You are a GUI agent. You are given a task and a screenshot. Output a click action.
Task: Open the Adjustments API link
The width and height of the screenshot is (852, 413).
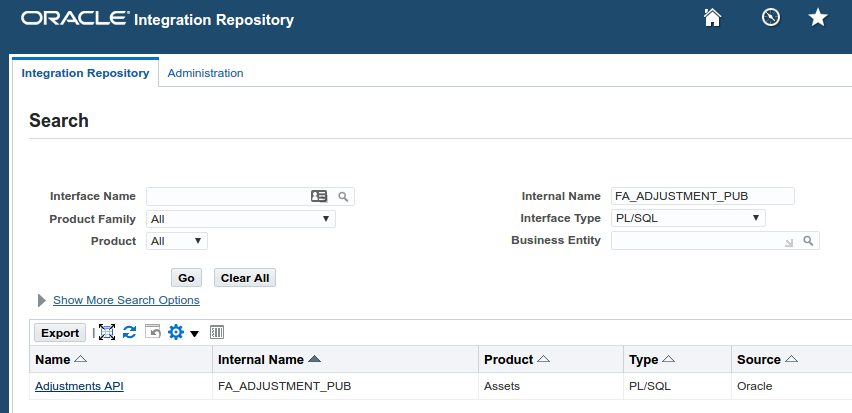click(x=79, y=386)
